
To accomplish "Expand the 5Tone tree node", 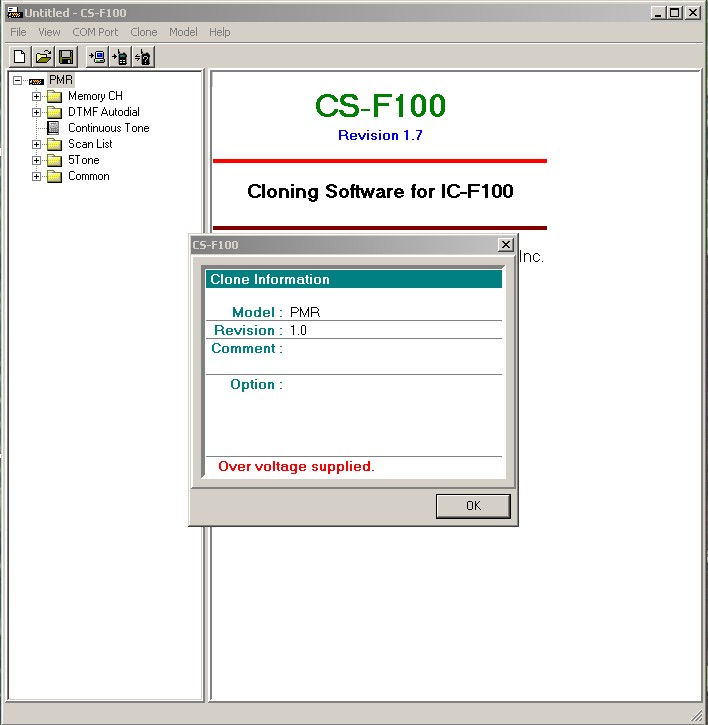I will click(36, 160).
